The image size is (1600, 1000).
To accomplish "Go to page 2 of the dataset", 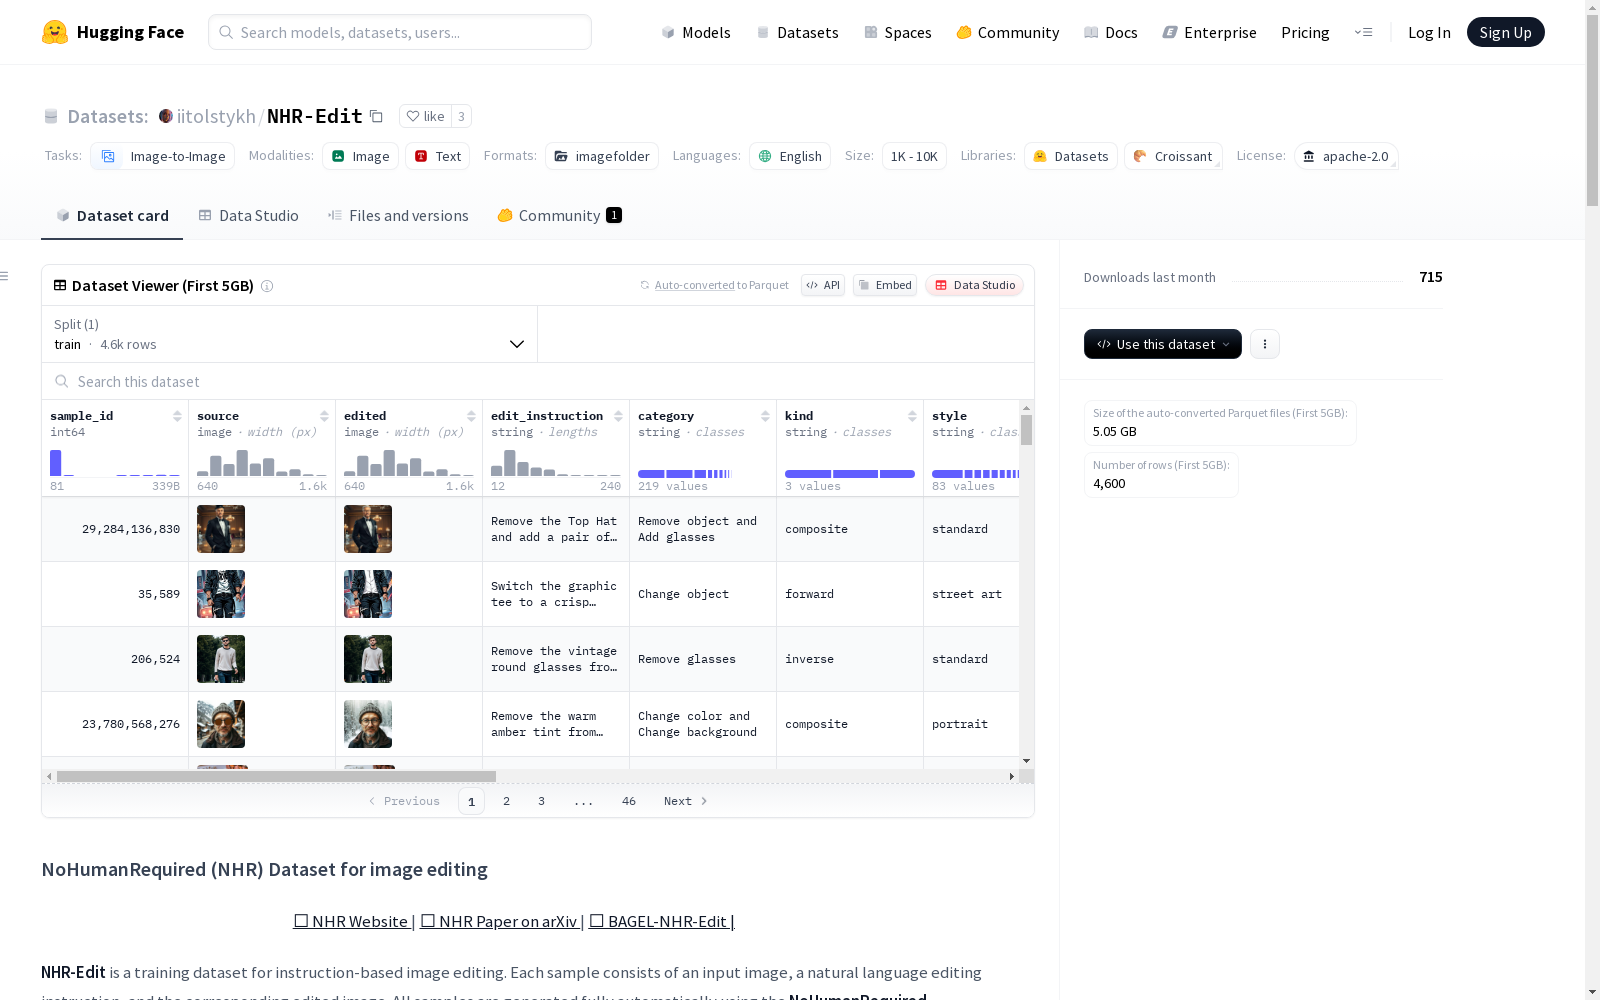I will [507, 801].
